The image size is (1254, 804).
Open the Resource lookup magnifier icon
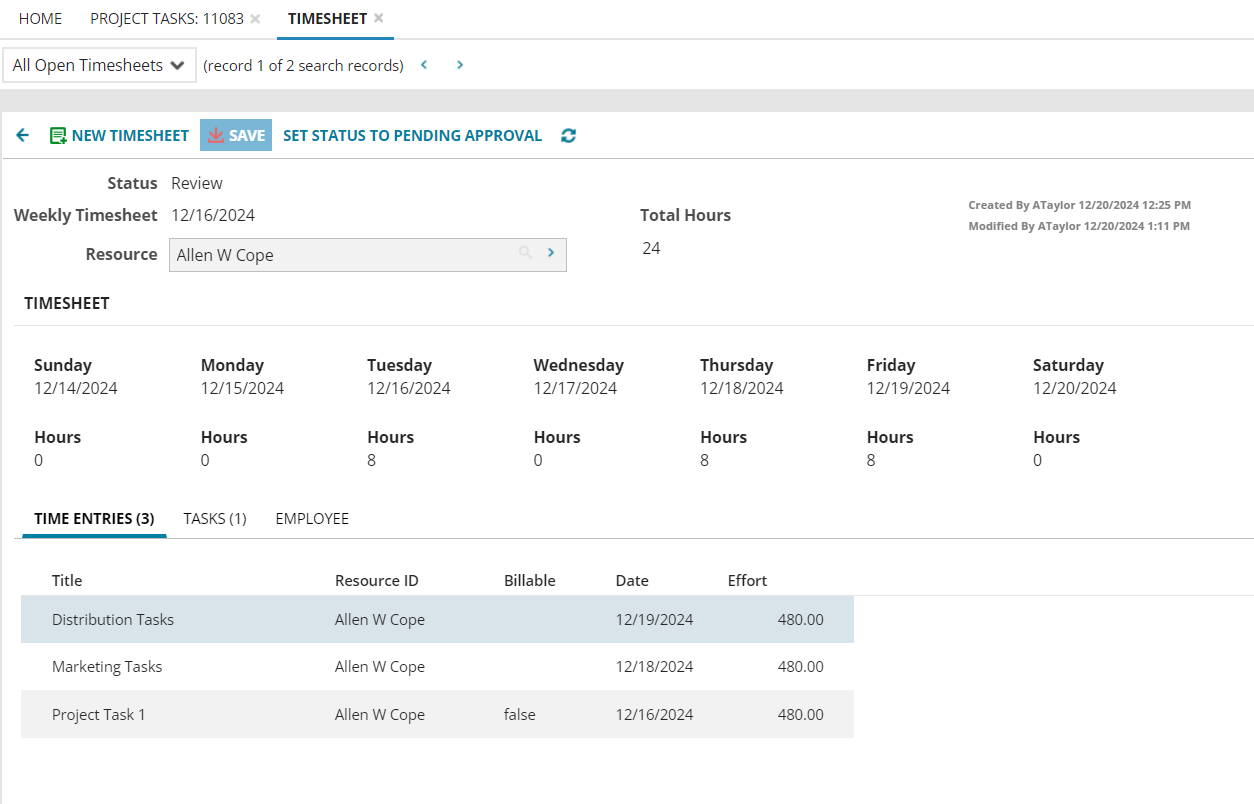525,254
